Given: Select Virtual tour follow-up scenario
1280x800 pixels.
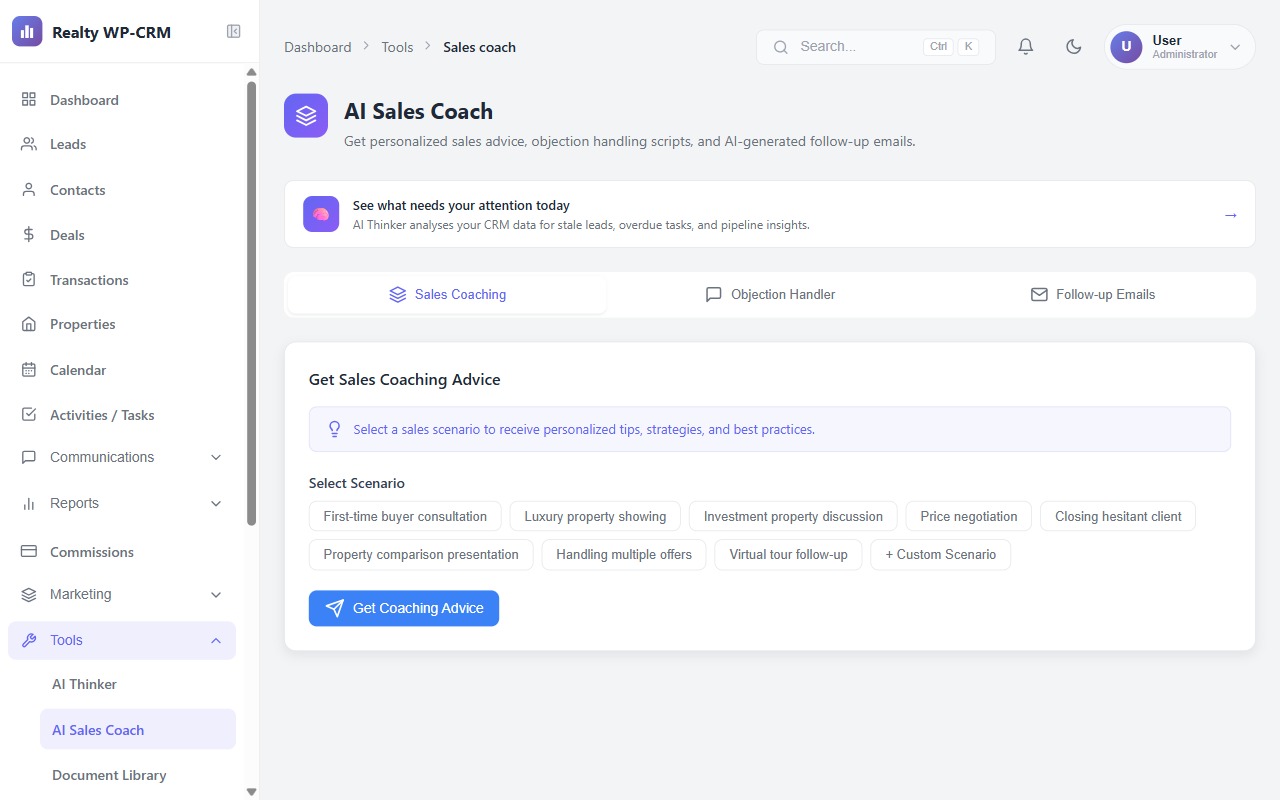Looking at the screenshot, I should pyautogui.click(x=788, y=555).
